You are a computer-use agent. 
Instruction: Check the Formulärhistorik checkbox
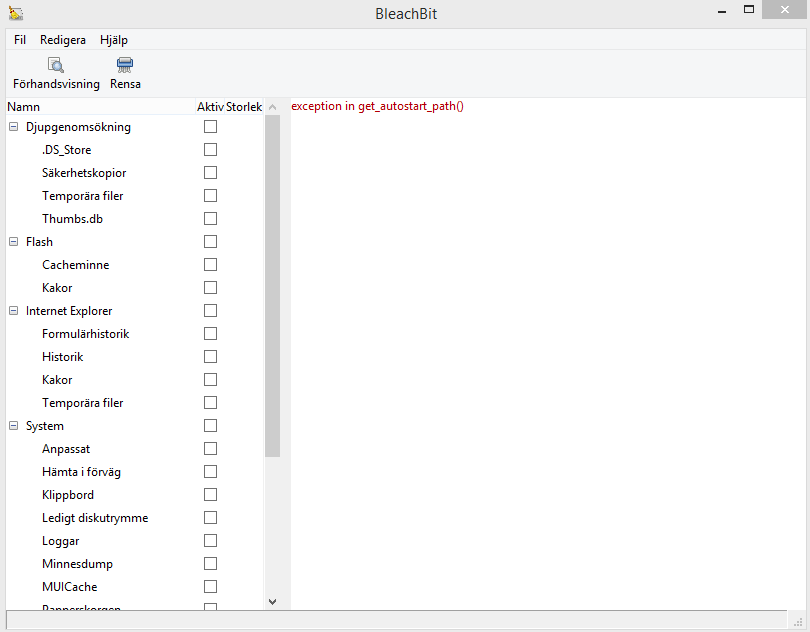tap(210, 333)
